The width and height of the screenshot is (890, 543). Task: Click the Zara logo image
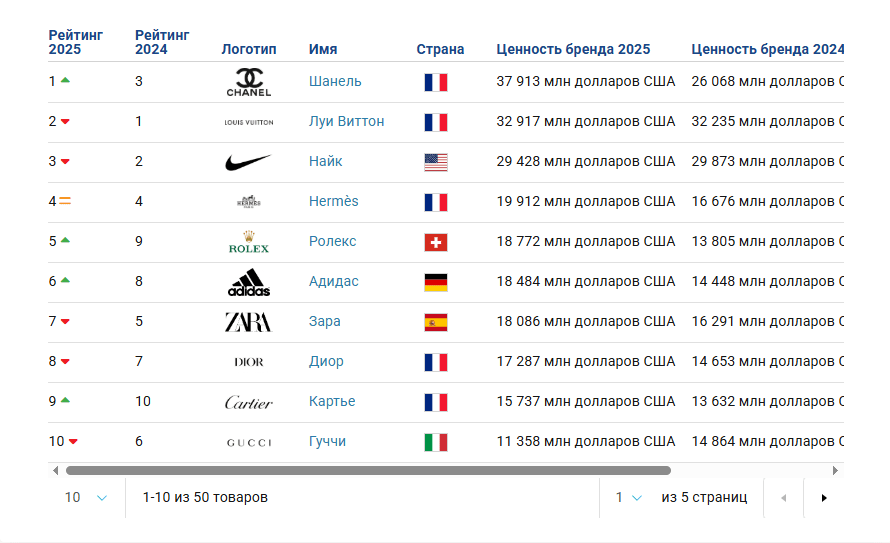click(248, 322)
